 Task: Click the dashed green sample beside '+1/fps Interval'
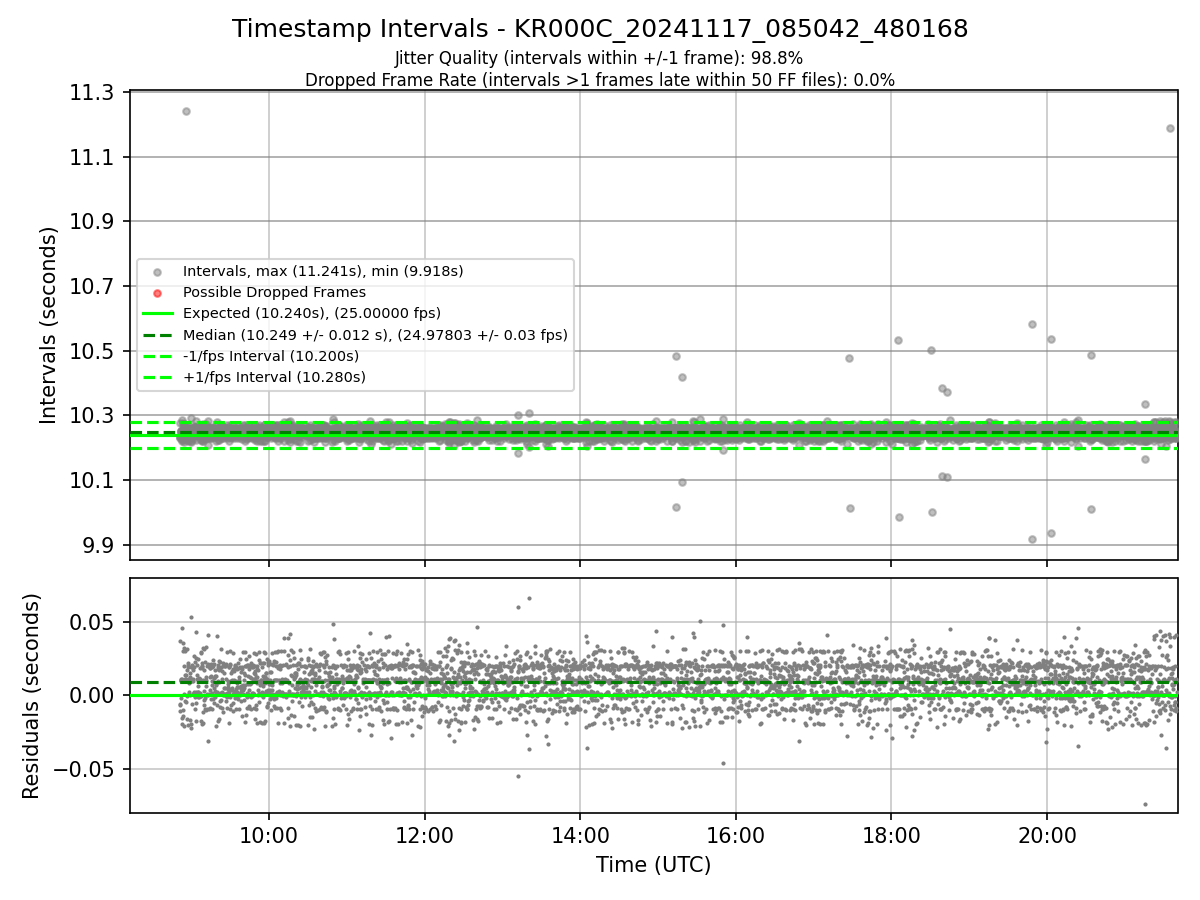156,377
